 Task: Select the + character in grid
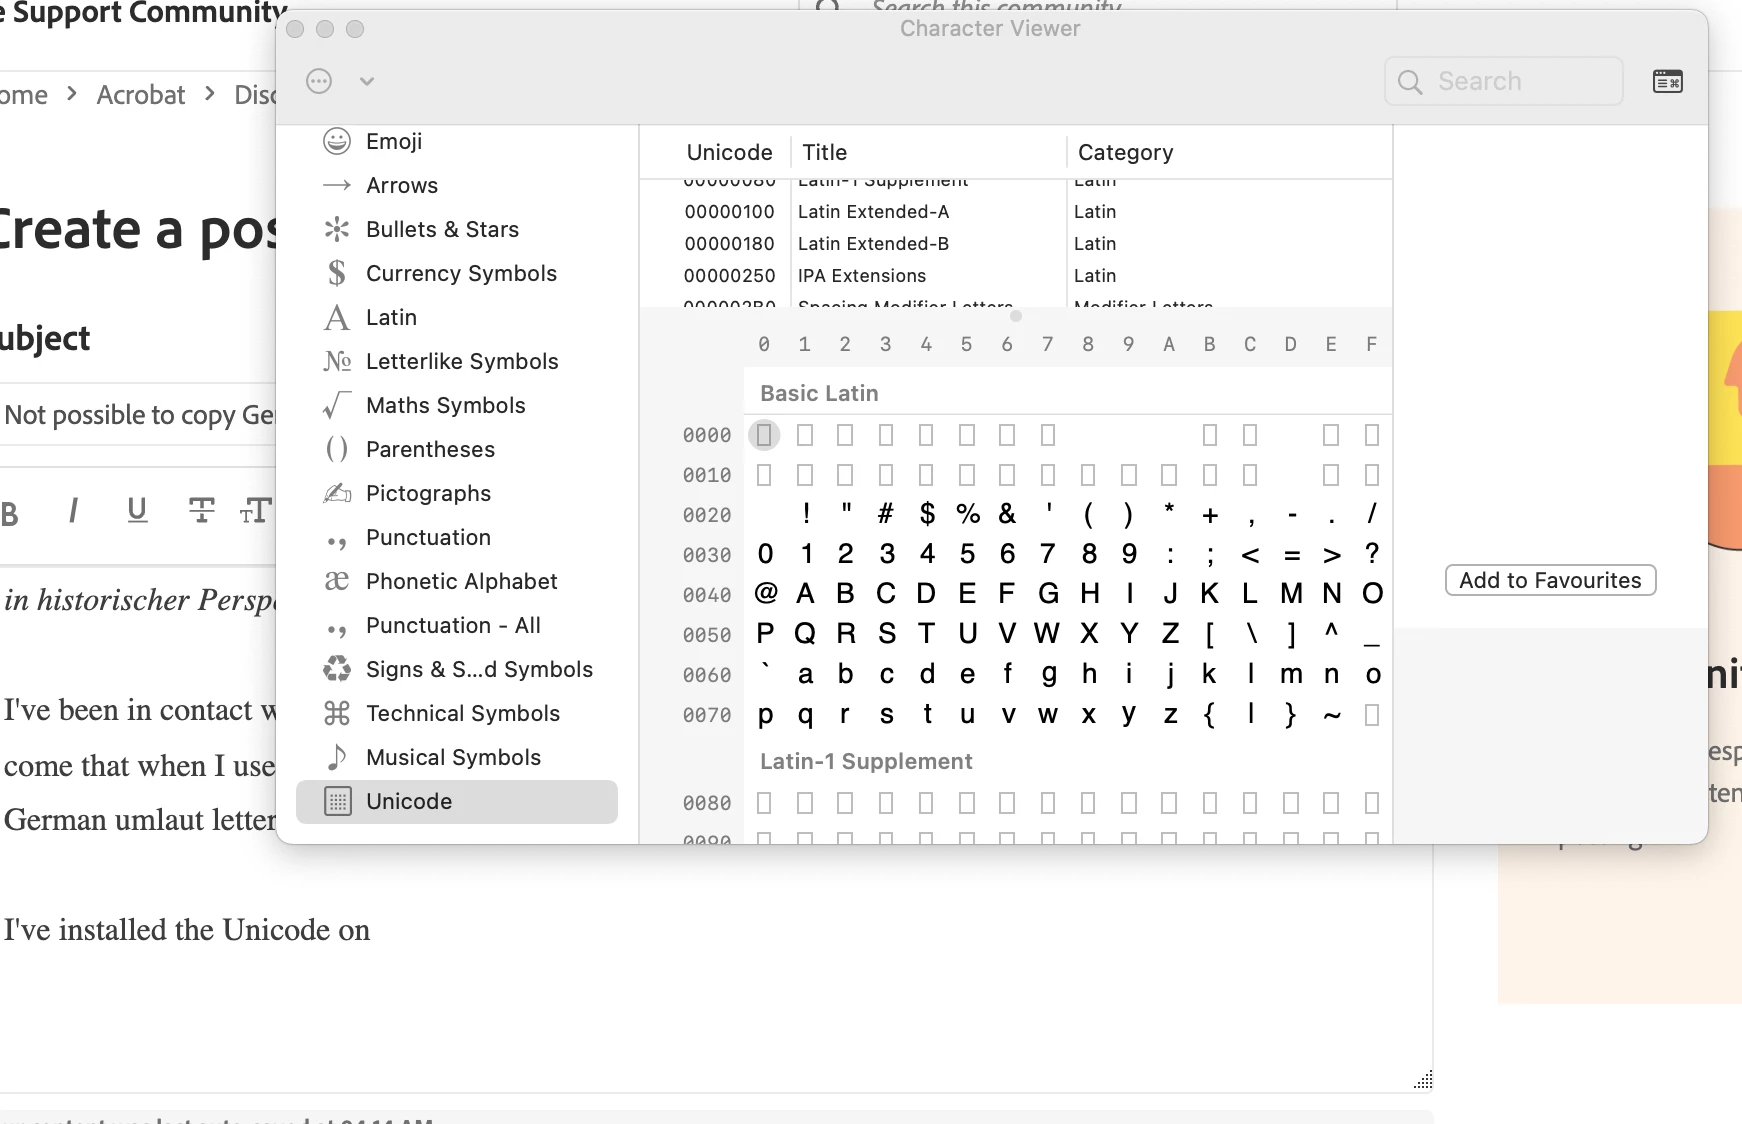[1210, 514]
